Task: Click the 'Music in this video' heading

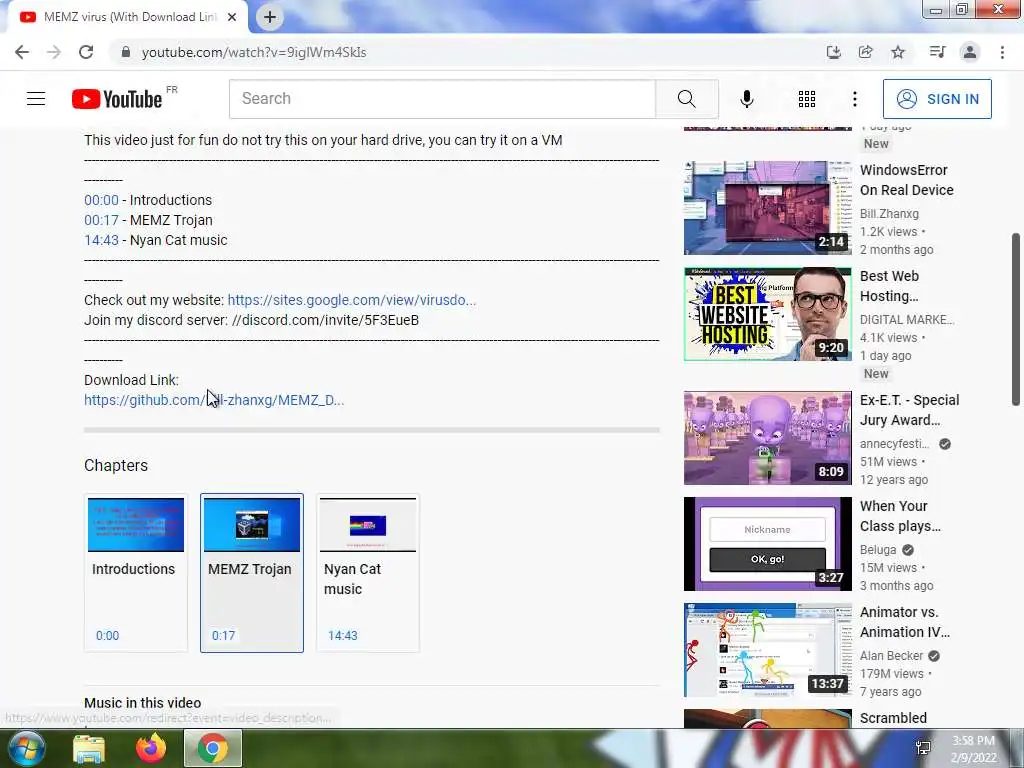Action: [142, 703]
